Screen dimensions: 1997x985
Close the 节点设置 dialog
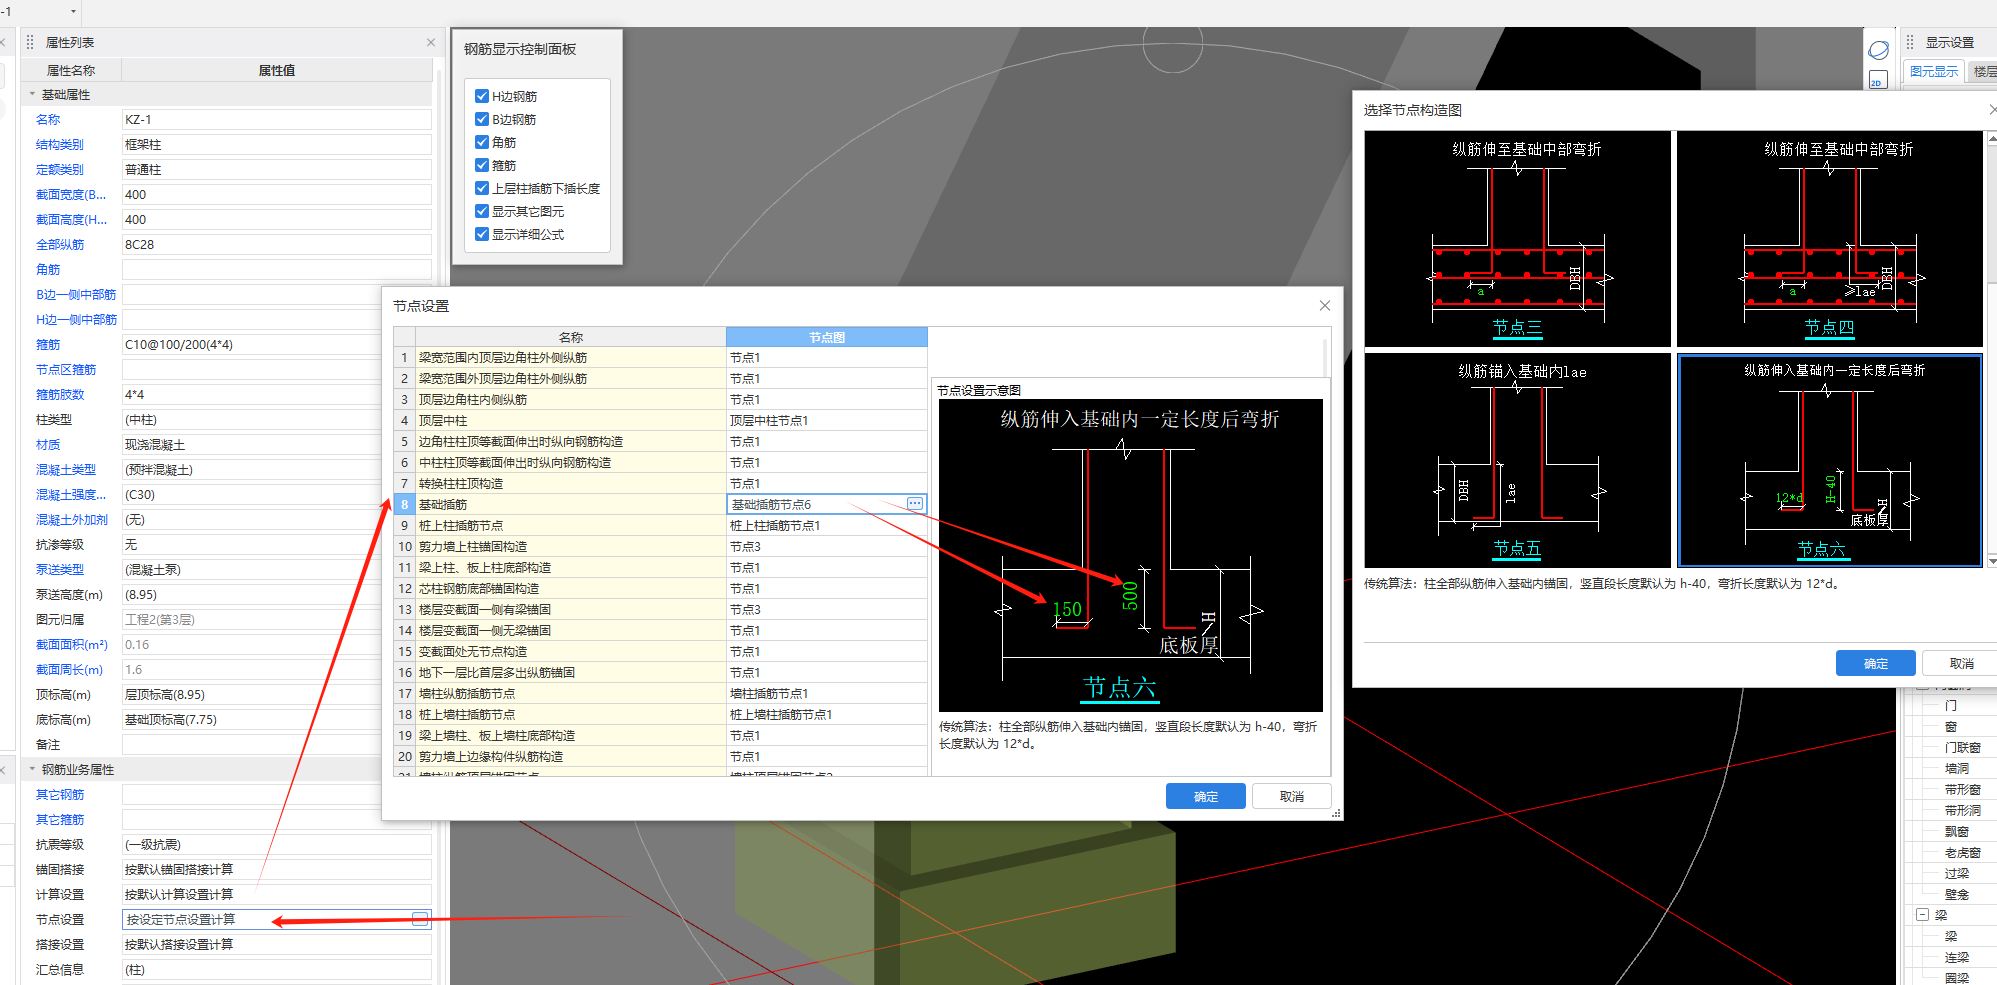coord(1325,306)
